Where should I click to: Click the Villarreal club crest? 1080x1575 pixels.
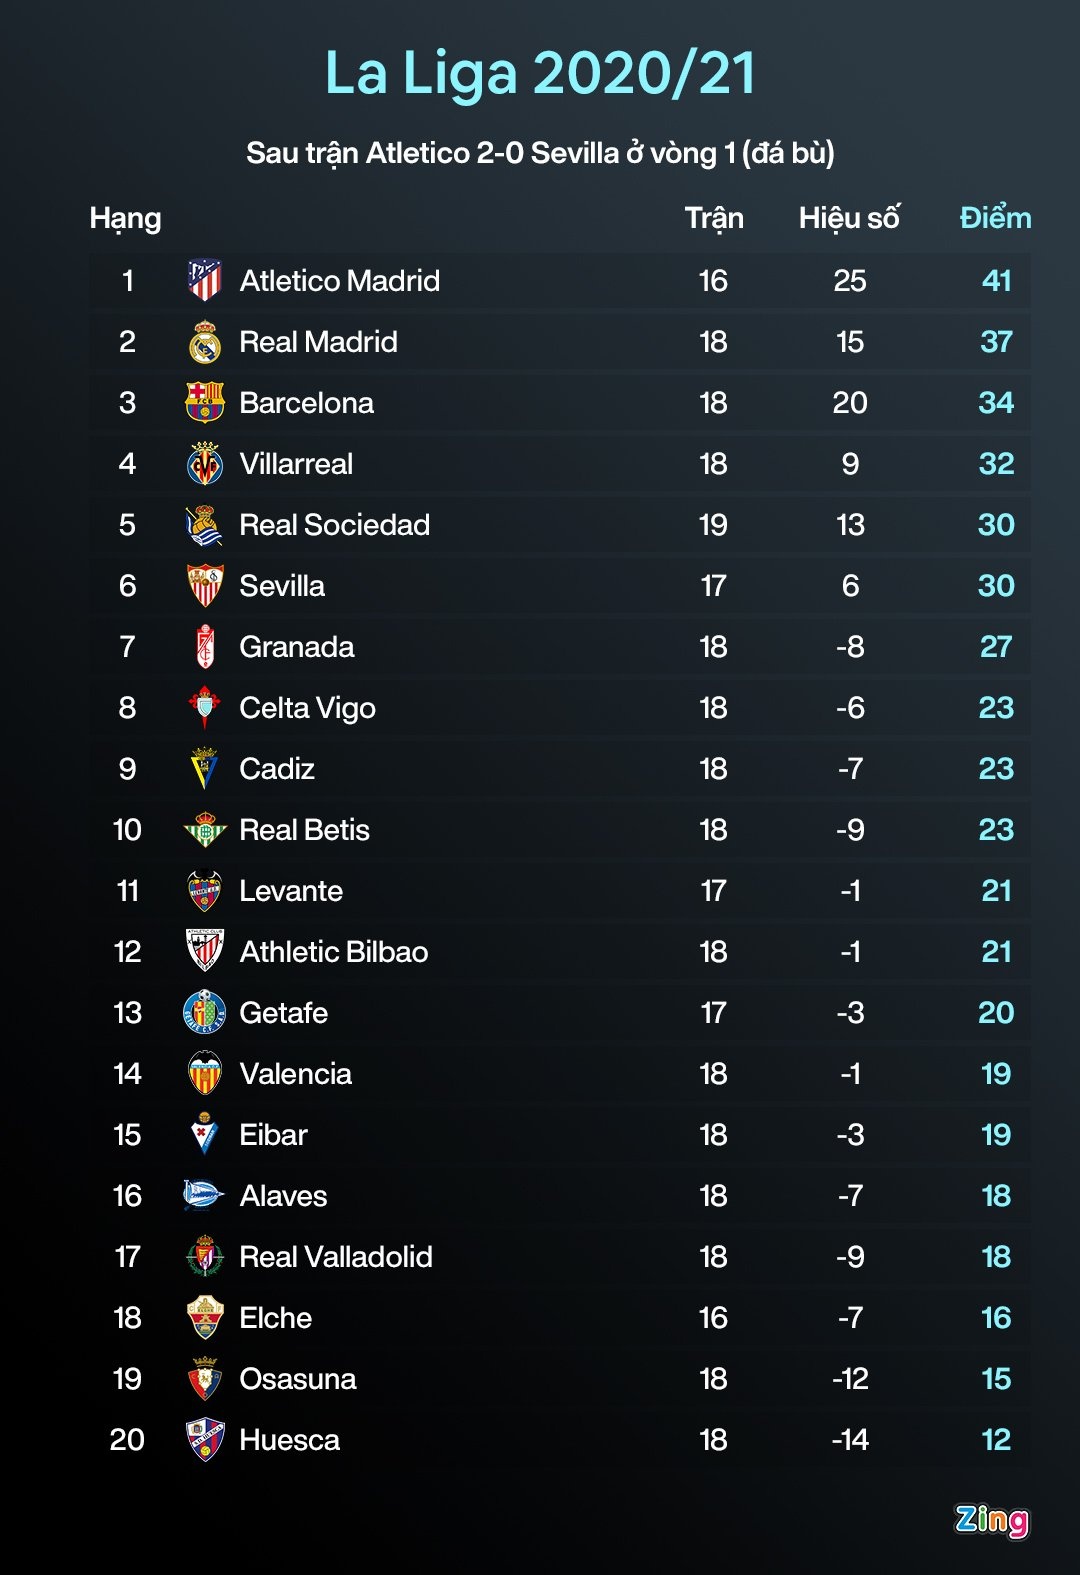click(205, 464)
